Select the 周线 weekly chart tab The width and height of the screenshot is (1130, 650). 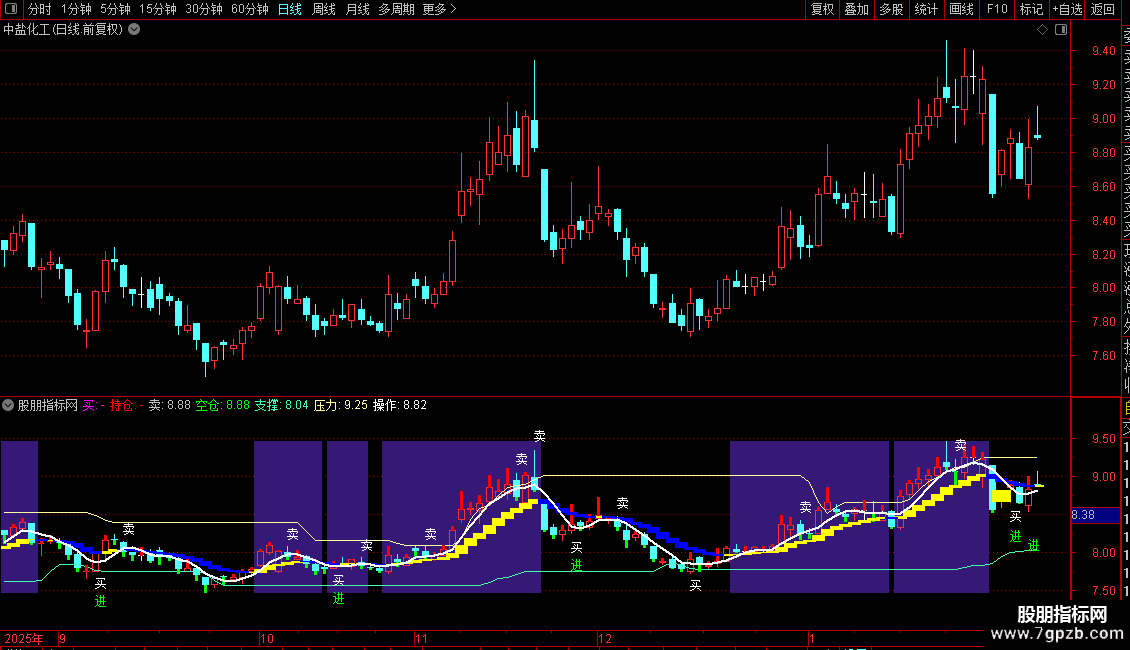pos(324,9)
